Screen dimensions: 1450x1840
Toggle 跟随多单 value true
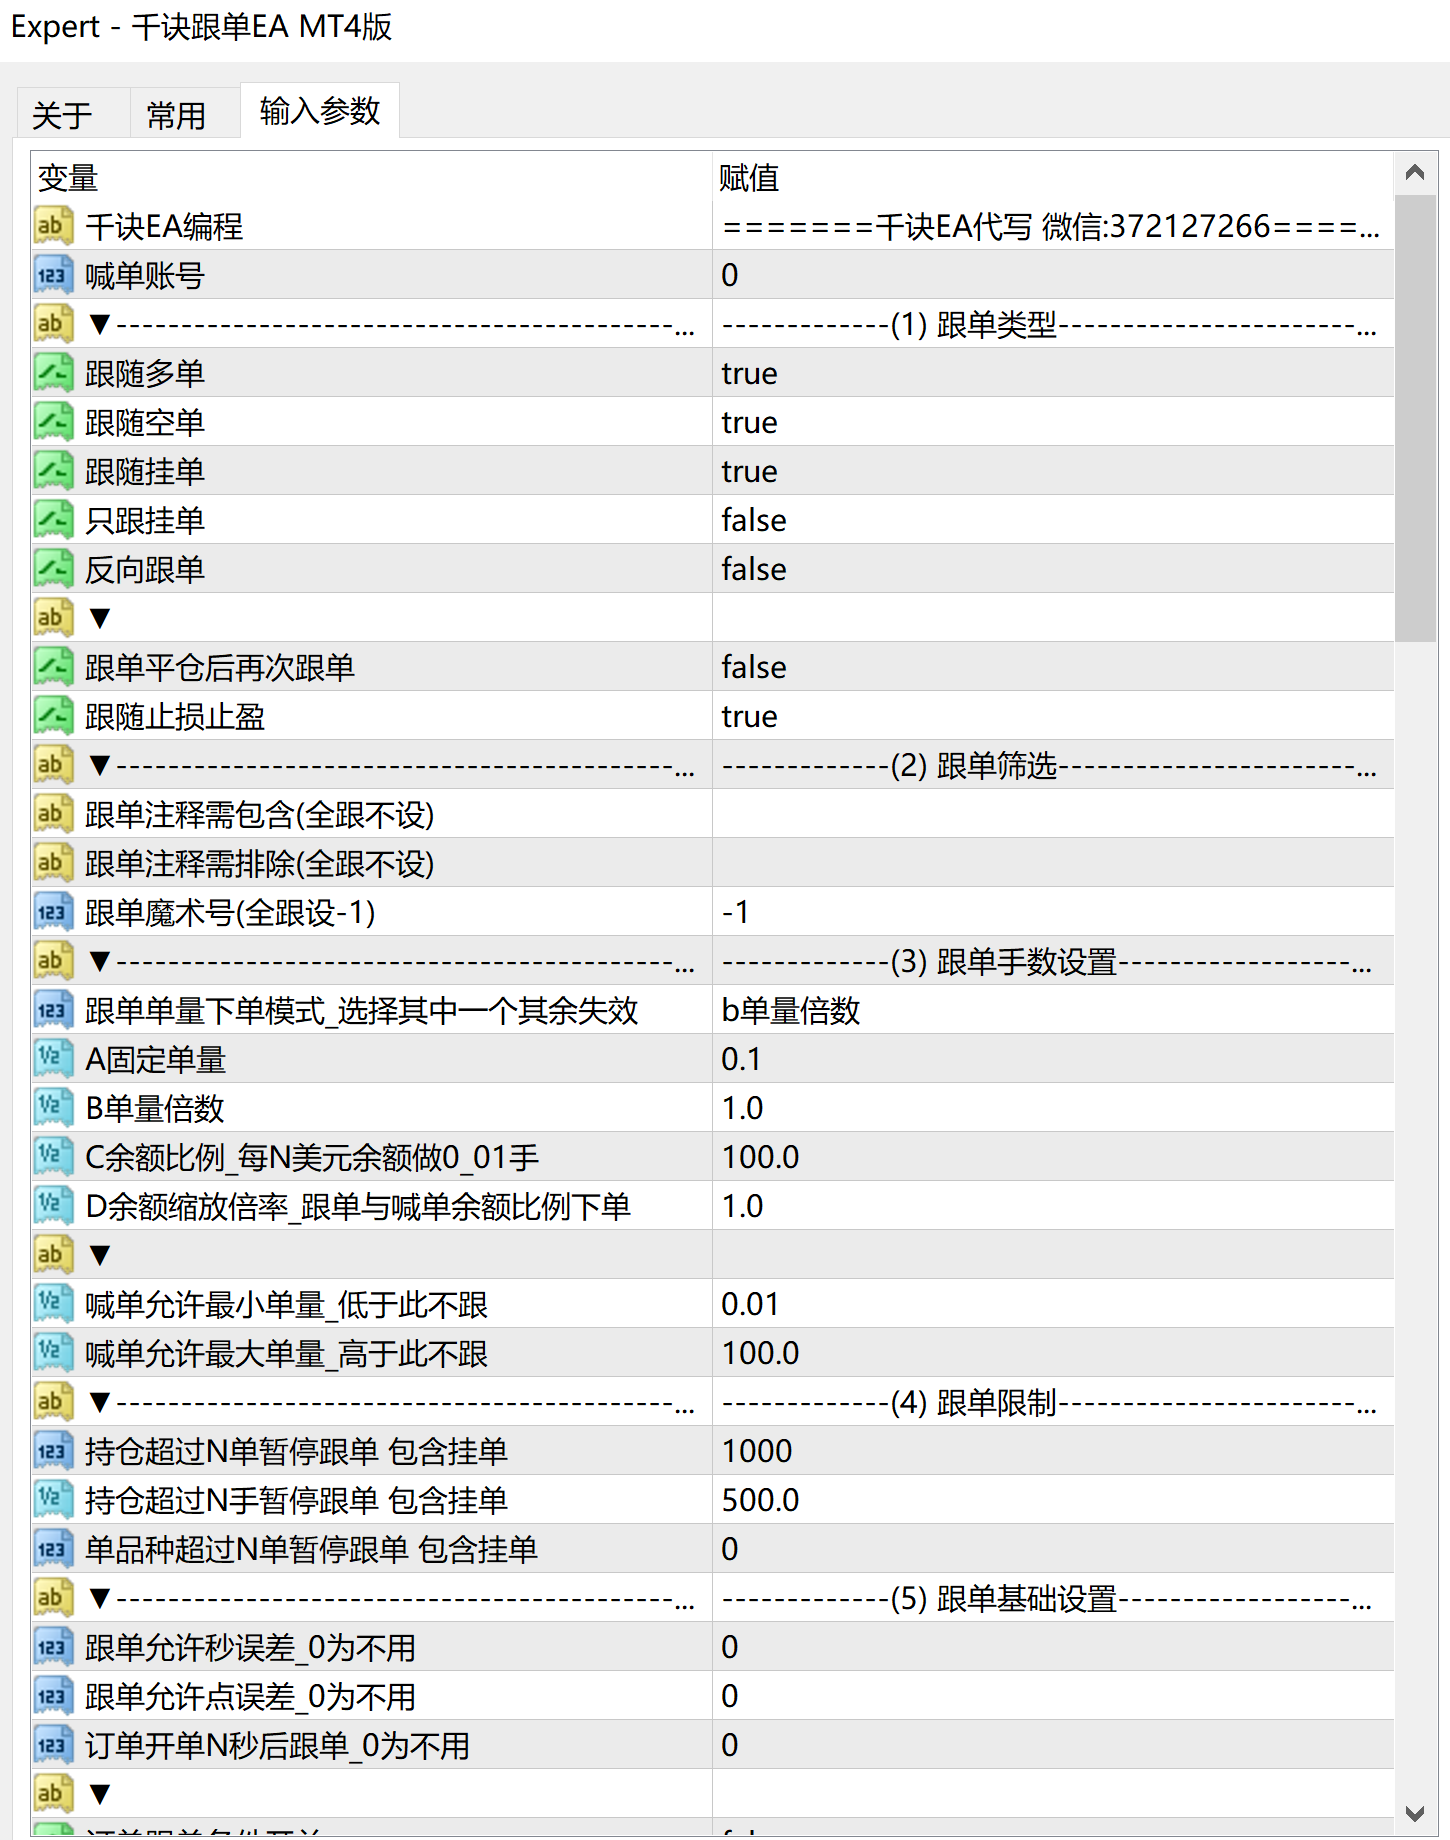tap(1053, 373)
